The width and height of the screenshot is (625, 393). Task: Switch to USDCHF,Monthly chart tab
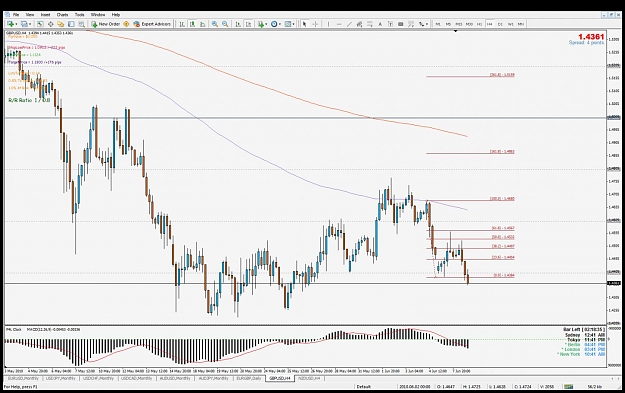pos(99,378)
